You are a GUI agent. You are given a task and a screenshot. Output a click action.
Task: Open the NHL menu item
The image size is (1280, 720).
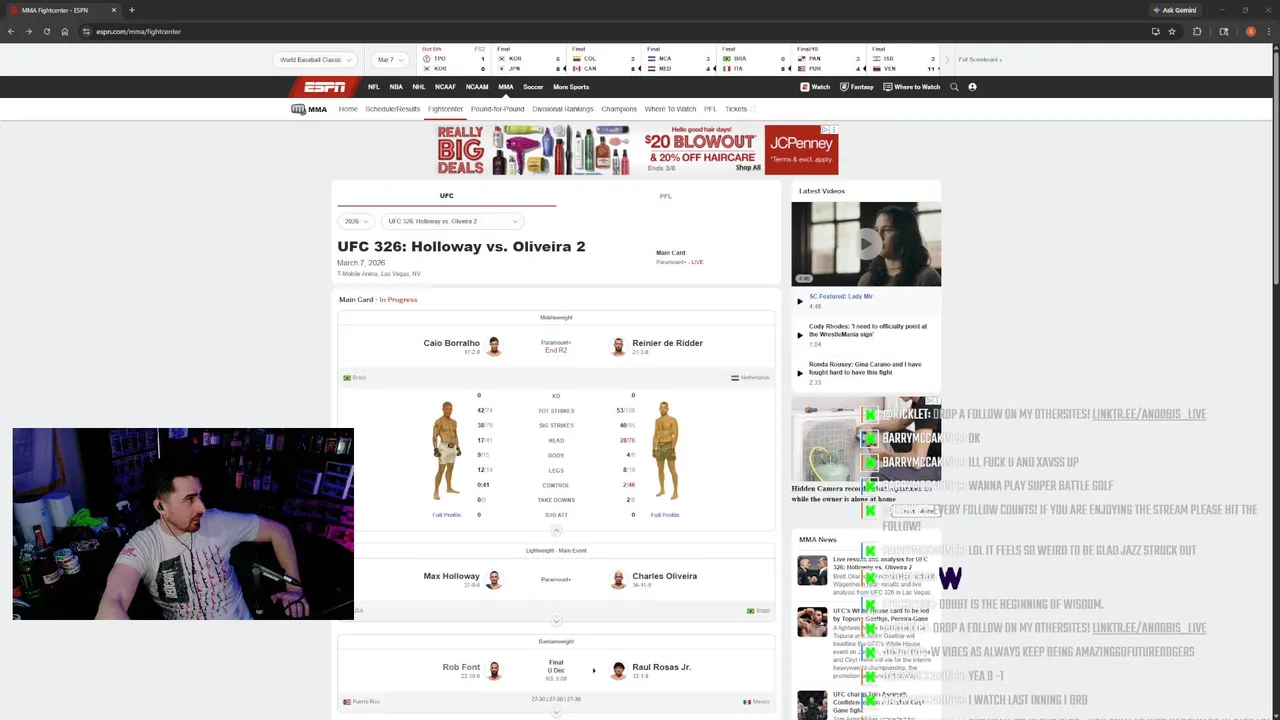pos(419,87)
